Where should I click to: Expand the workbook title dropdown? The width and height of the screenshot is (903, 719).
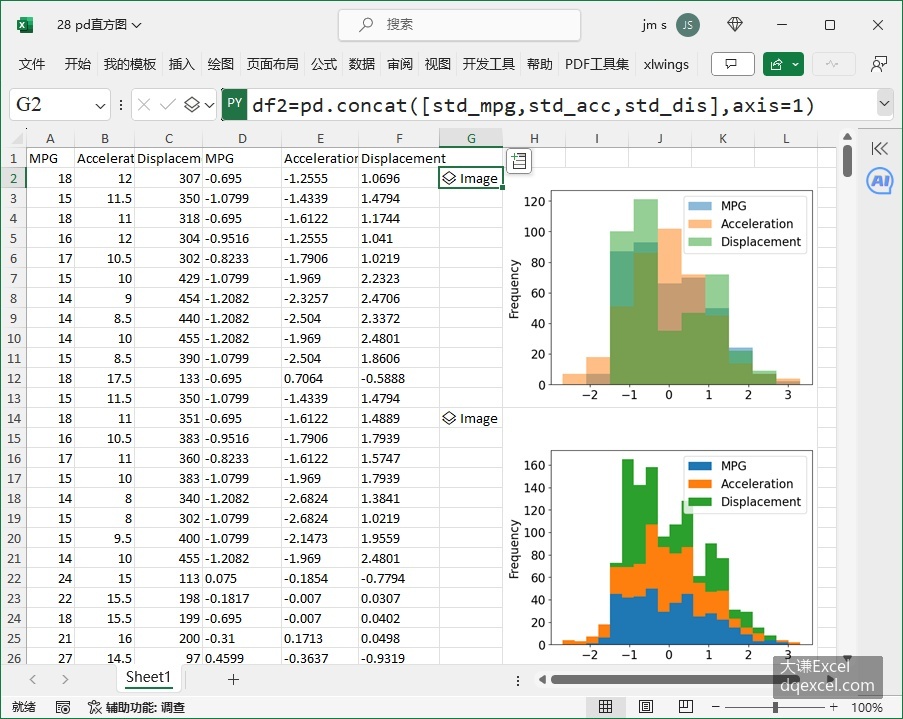coord(136,25)
